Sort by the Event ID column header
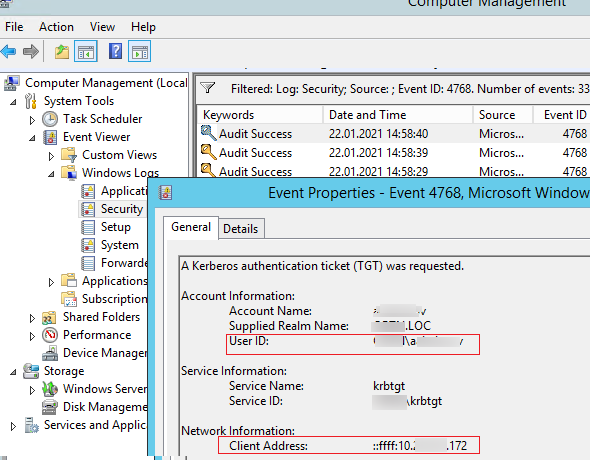The image size is (590, 460). [561, 115]
